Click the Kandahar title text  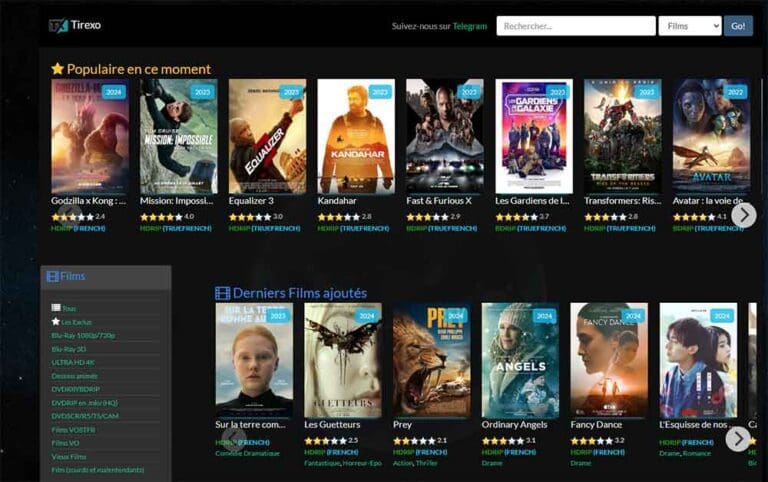(337, 201)
